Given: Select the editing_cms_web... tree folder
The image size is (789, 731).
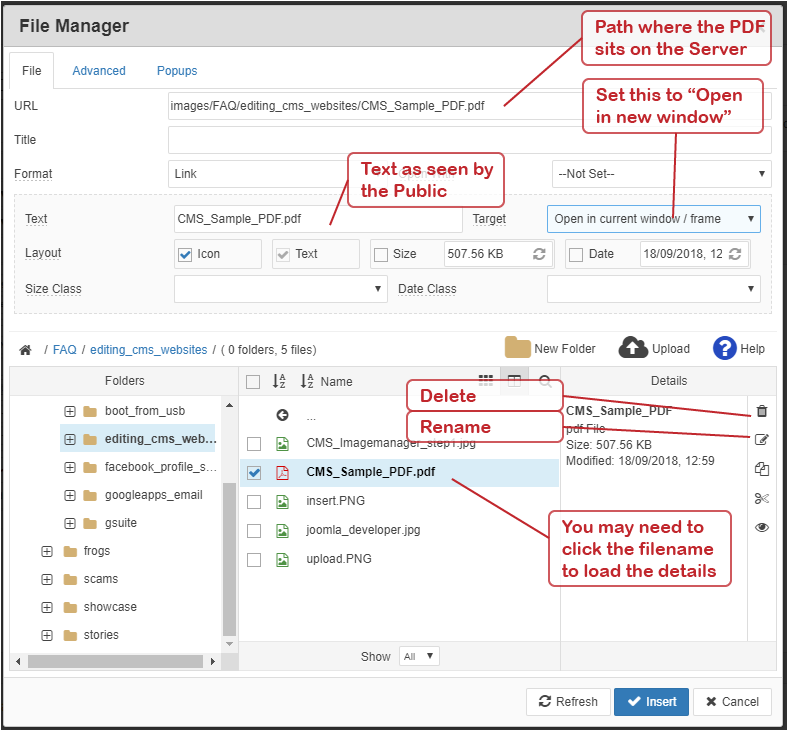Looking at the screenshot, I should [137, 439].
